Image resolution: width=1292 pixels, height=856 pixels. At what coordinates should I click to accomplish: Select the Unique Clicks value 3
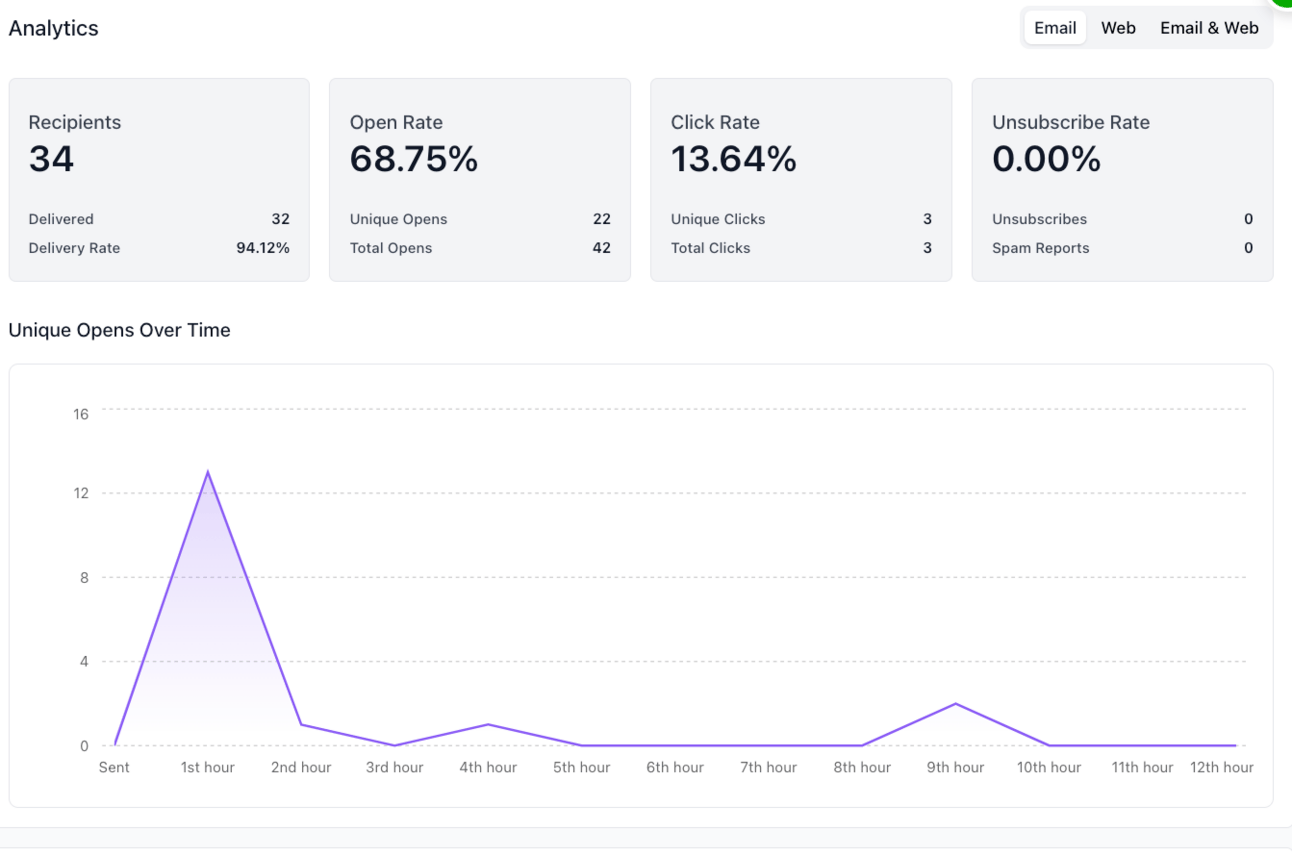928,219
